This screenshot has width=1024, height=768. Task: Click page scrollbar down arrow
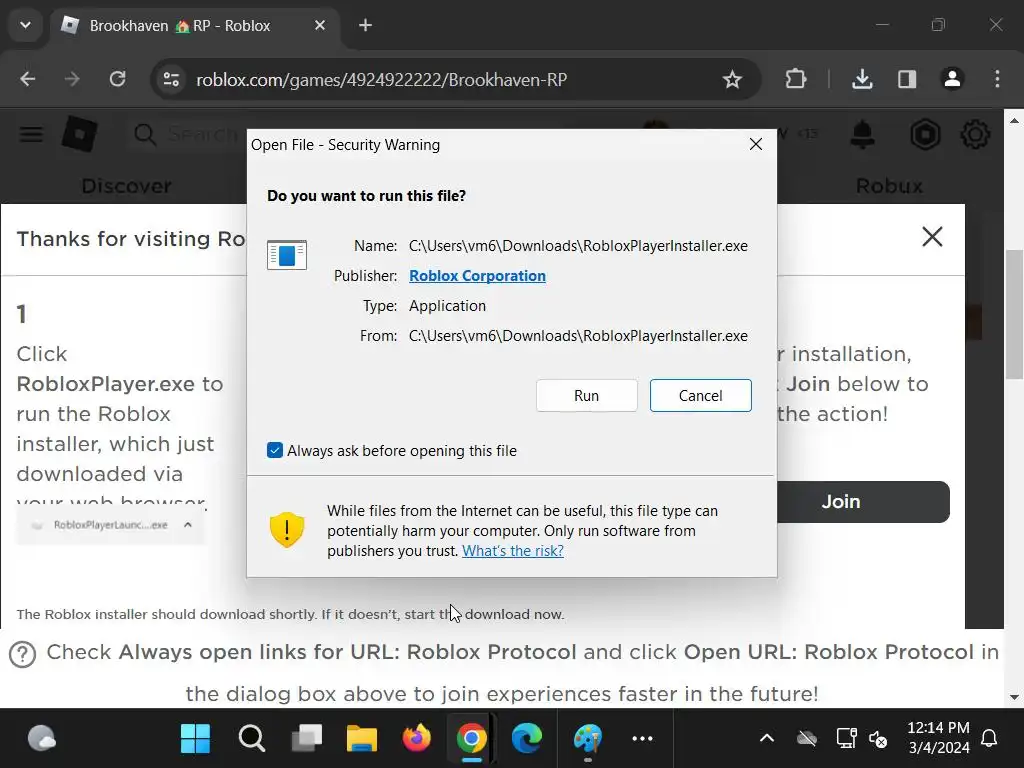tap(1014, 697)
